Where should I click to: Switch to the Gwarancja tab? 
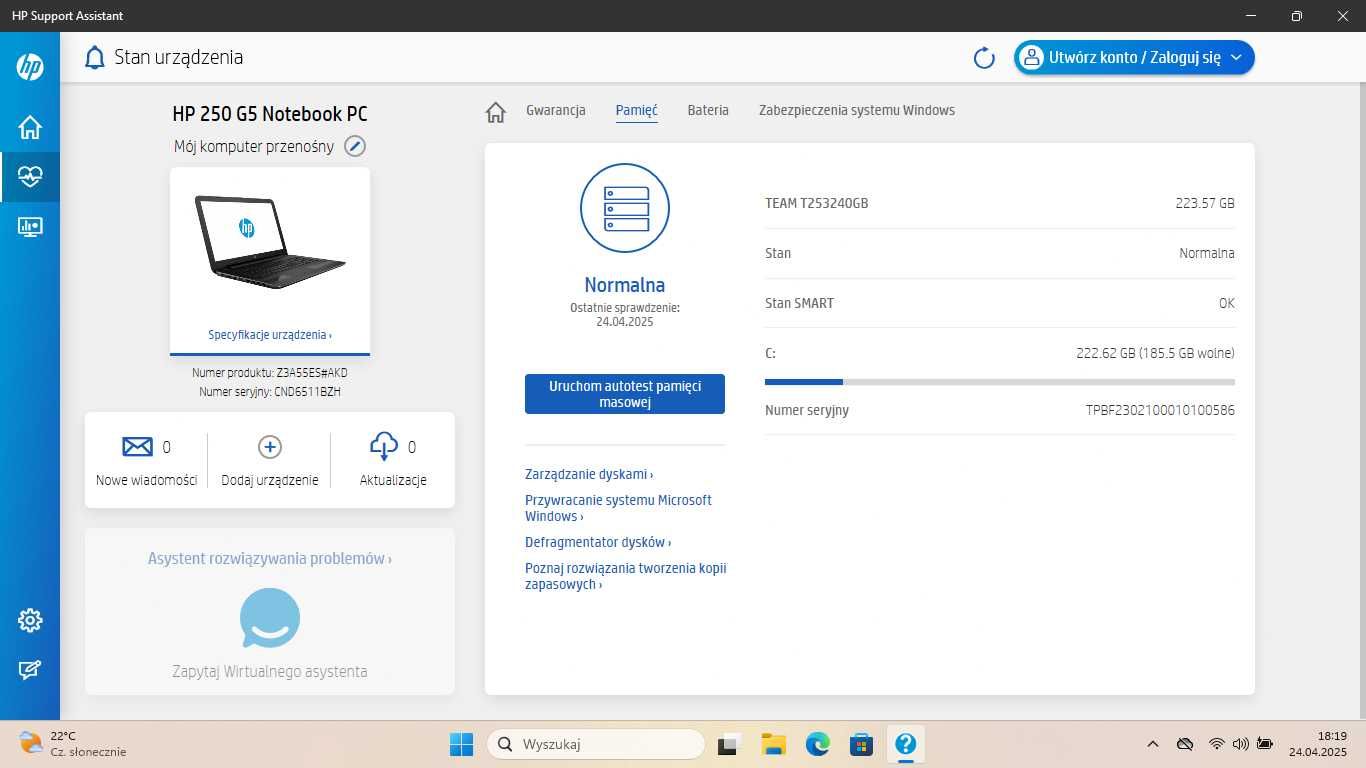point(556,110)
